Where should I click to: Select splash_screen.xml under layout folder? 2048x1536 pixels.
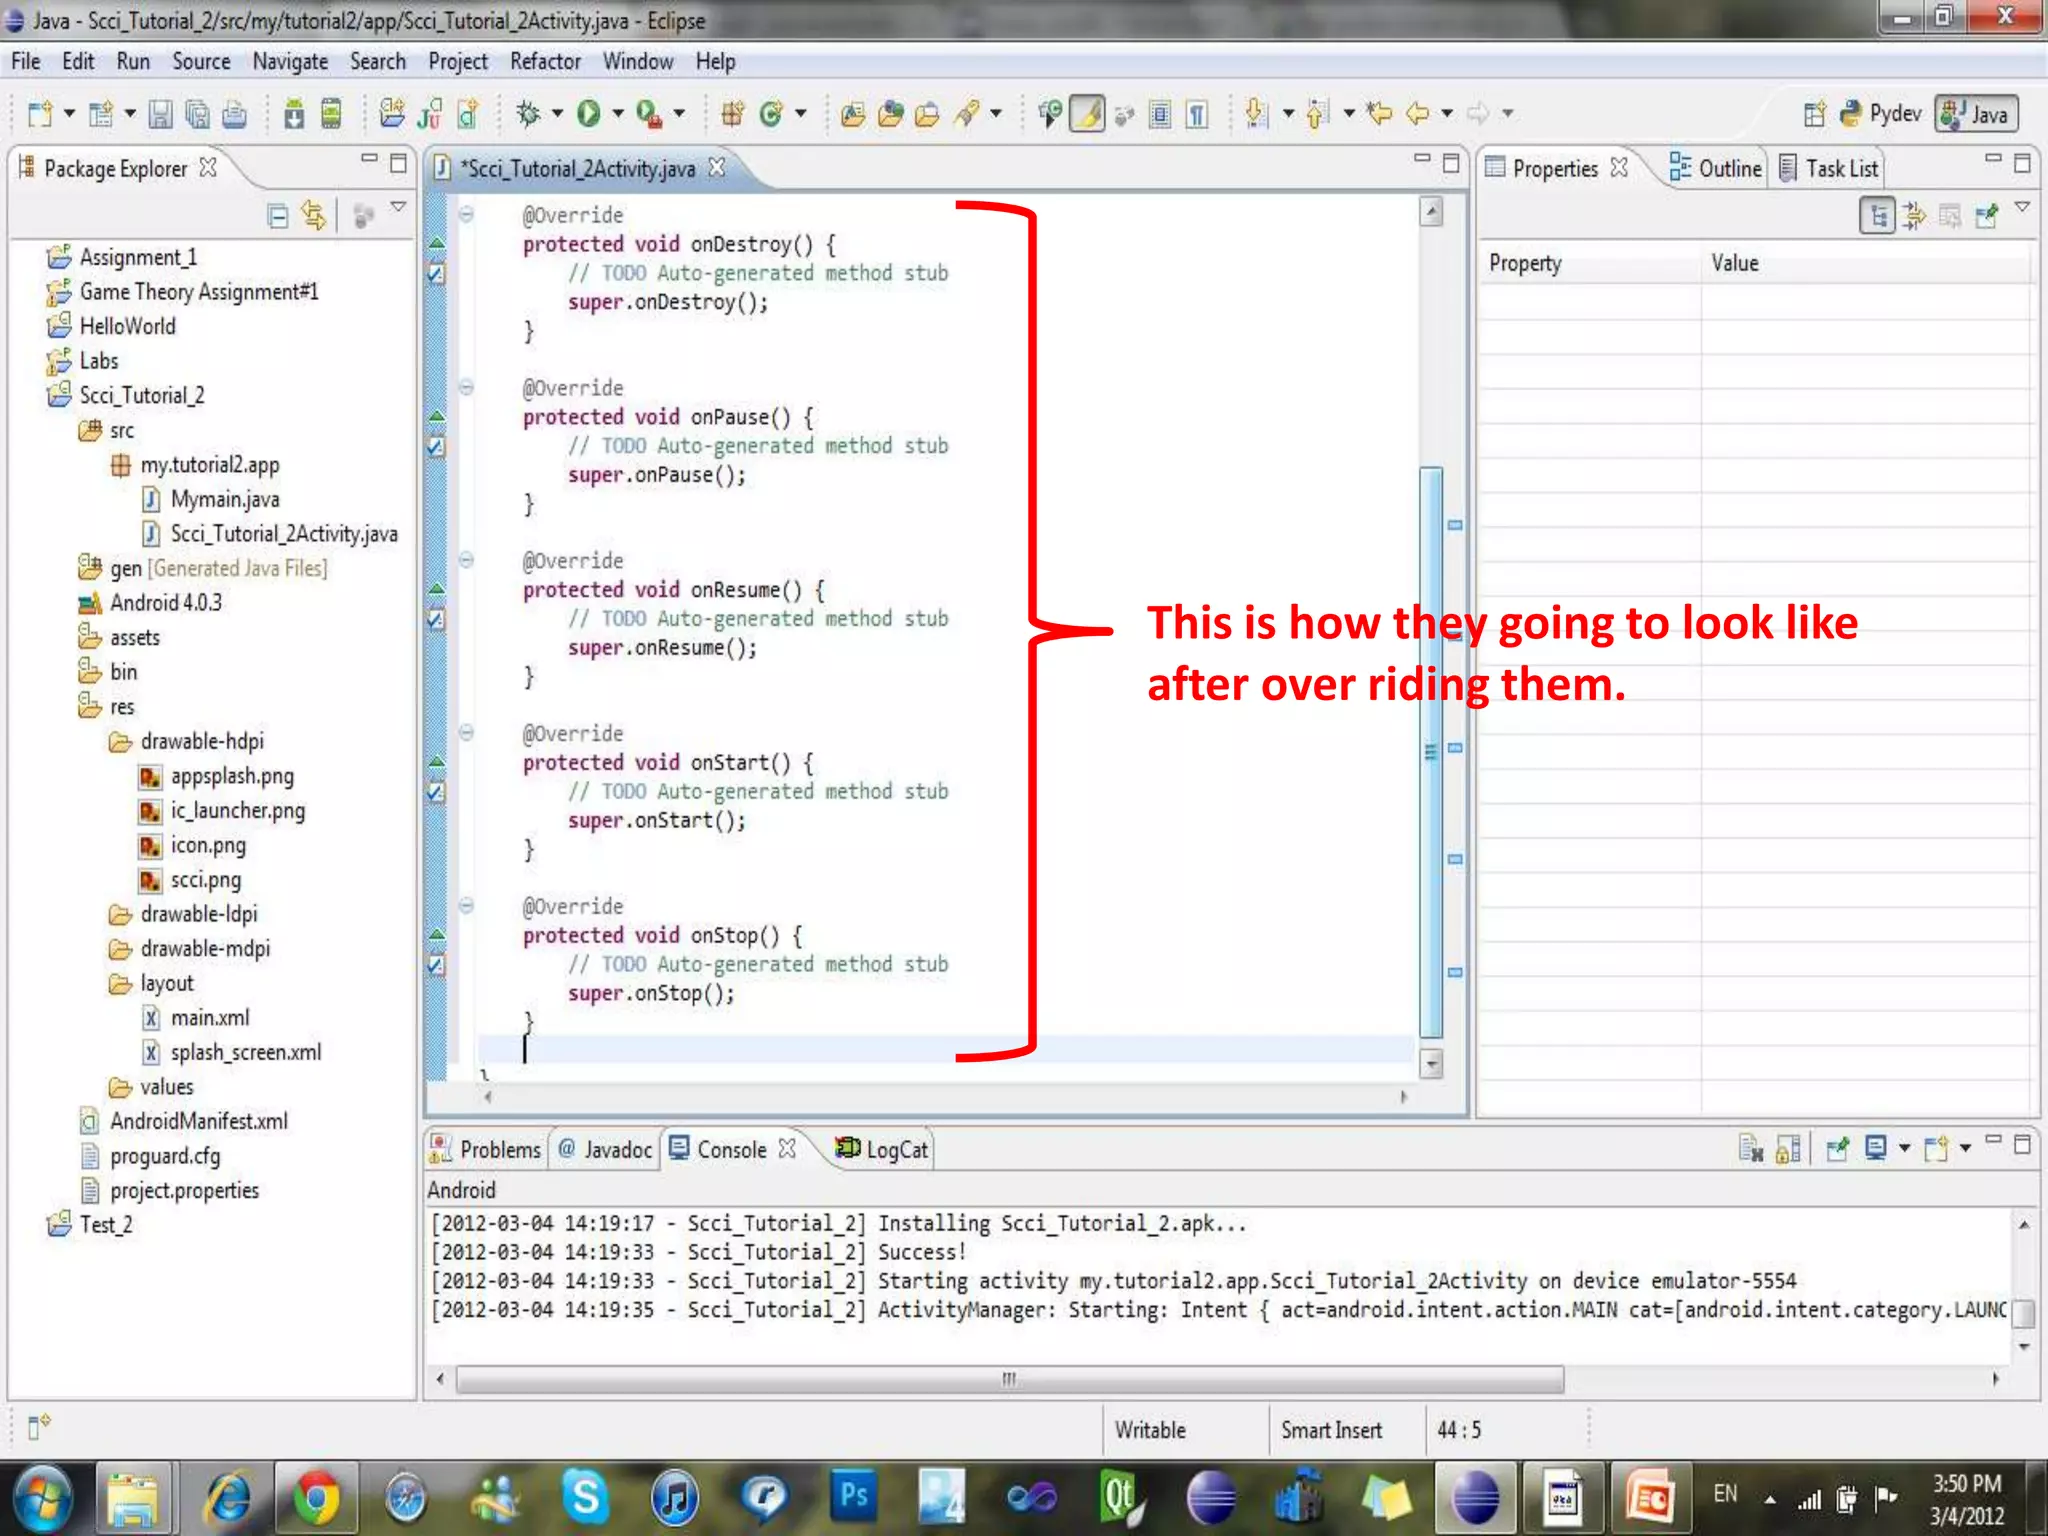click(x=246, y=1052)
